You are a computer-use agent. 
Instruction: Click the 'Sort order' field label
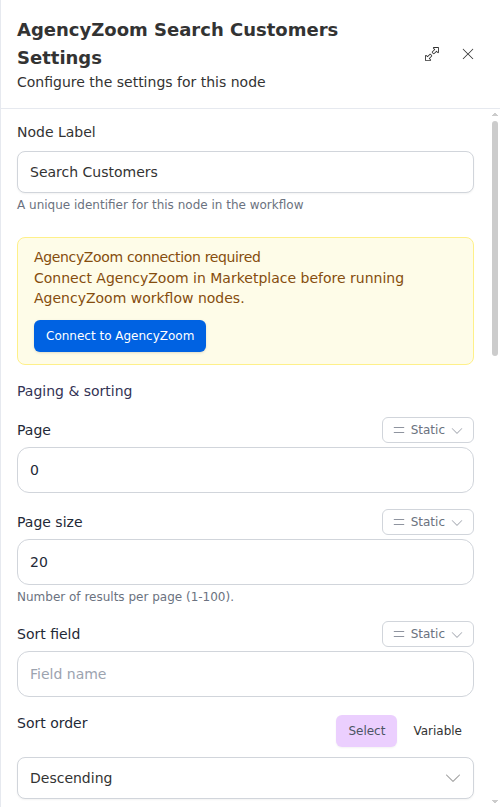53,723
